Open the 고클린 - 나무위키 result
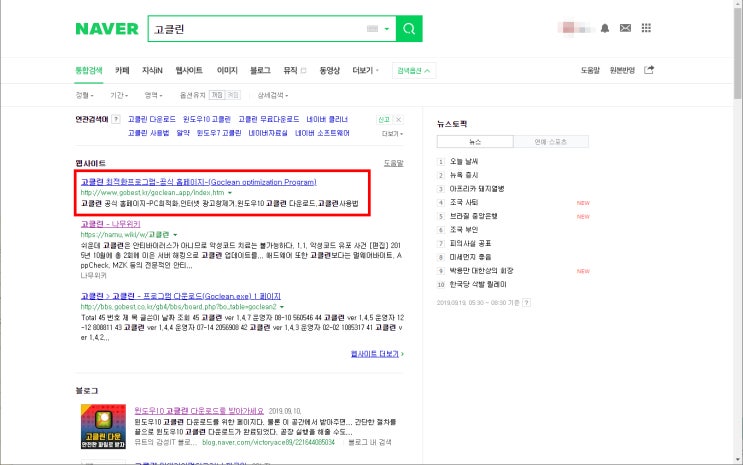Screen dimensions: 743x465 [x=110, y=224]
